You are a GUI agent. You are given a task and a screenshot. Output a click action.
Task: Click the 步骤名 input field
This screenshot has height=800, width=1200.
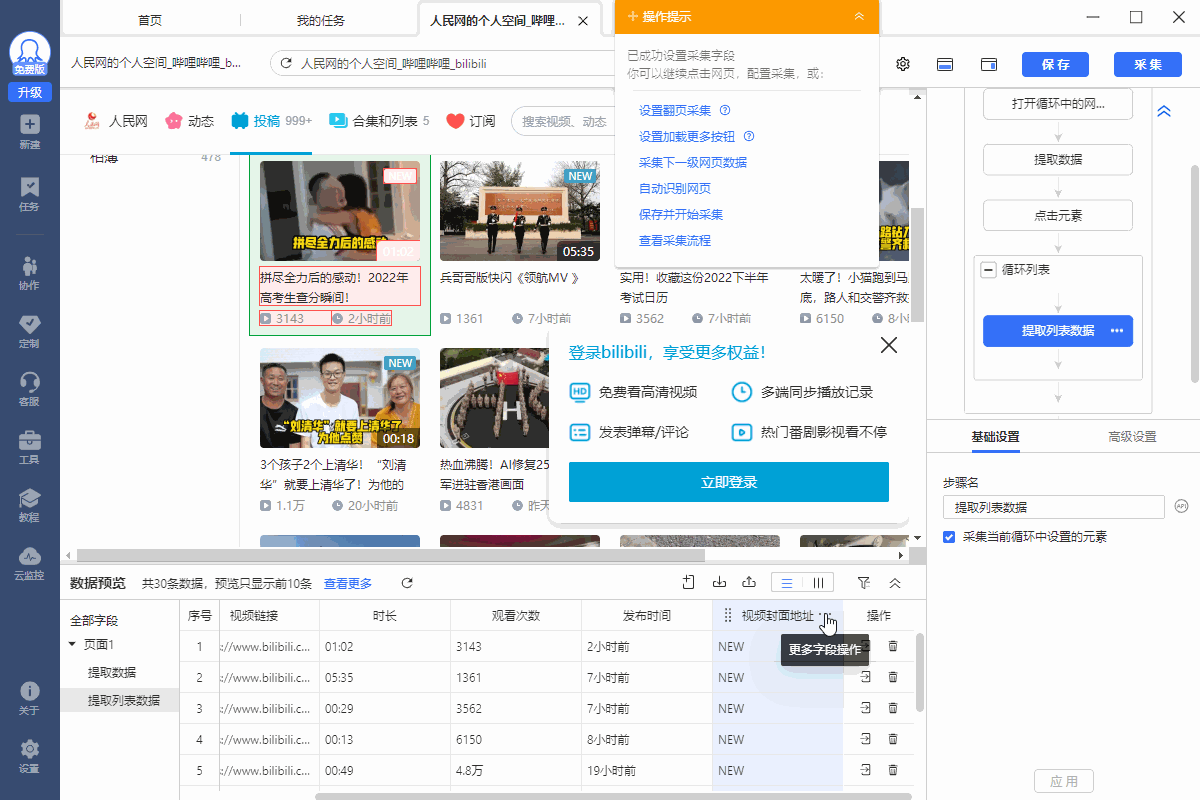(x=1053, y=507)
